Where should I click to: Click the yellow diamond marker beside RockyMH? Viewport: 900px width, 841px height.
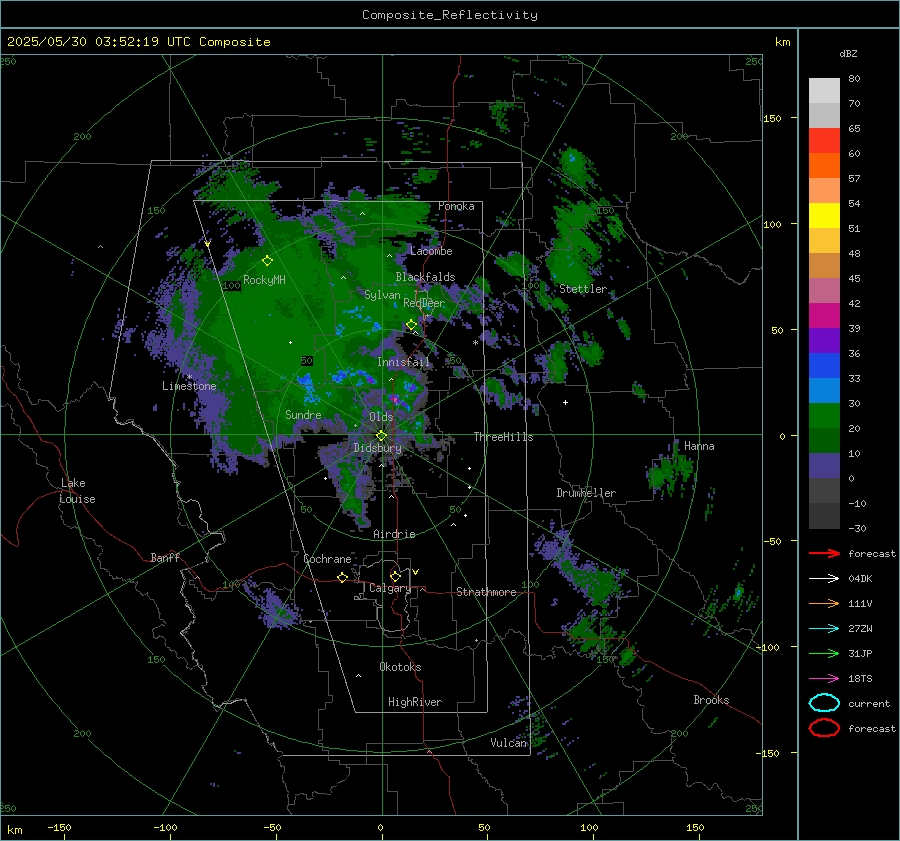tap(267, 261)
